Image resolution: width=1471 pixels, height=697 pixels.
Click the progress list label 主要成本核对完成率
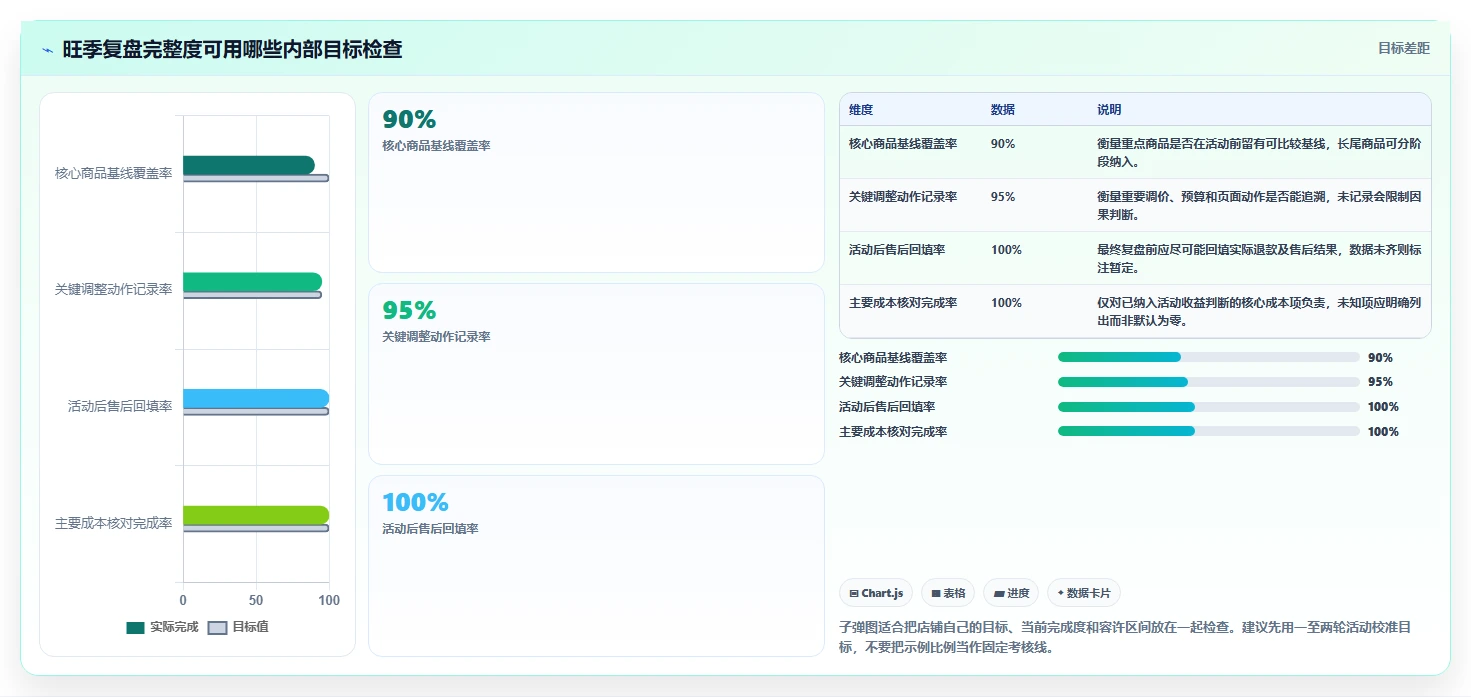(x=893, y=432)
